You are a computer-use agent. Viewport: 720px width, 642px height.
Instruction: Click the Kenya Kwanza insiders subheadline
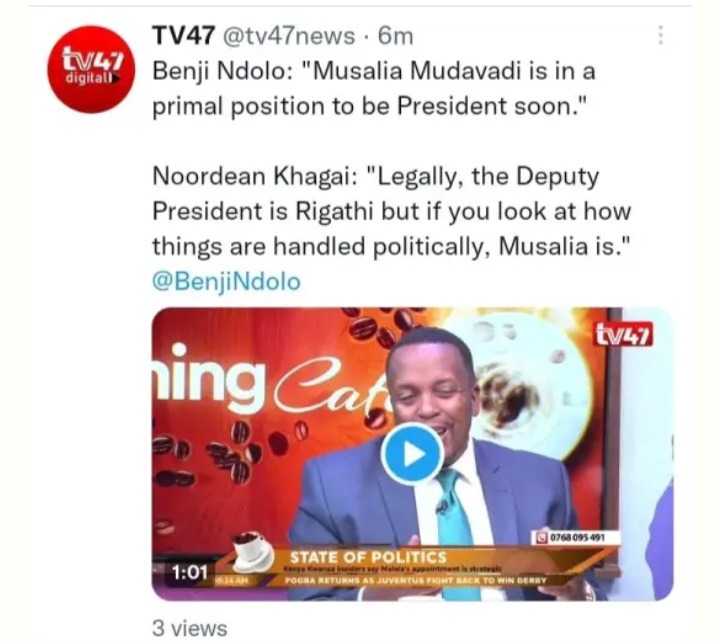coord(393,569)
